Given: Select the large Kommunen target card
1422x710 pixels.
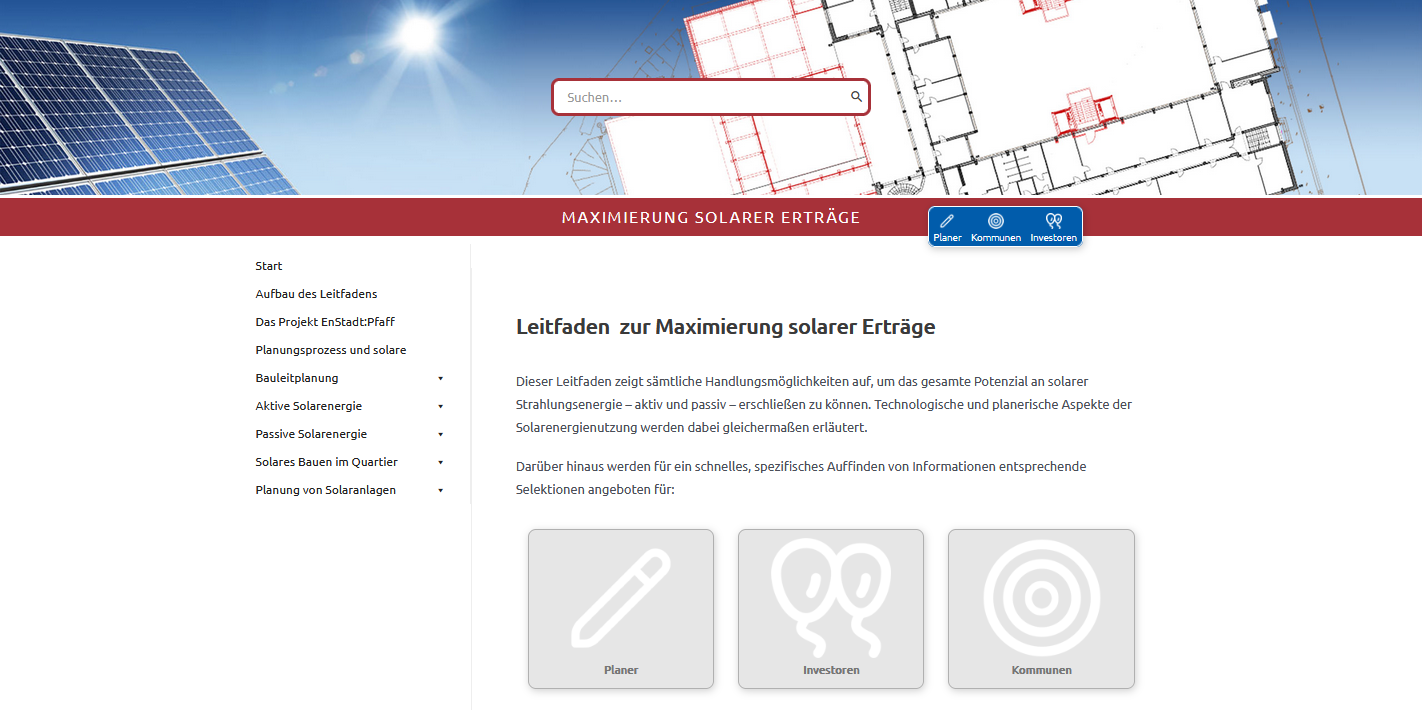Looking at the screenshot, I should tap(1041, 609).
